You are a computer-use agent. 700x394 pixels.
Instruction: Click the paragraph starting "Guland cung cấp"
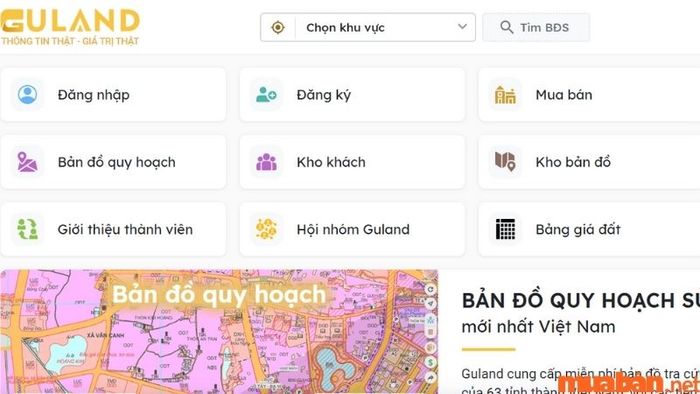click(x=580, y=382)
